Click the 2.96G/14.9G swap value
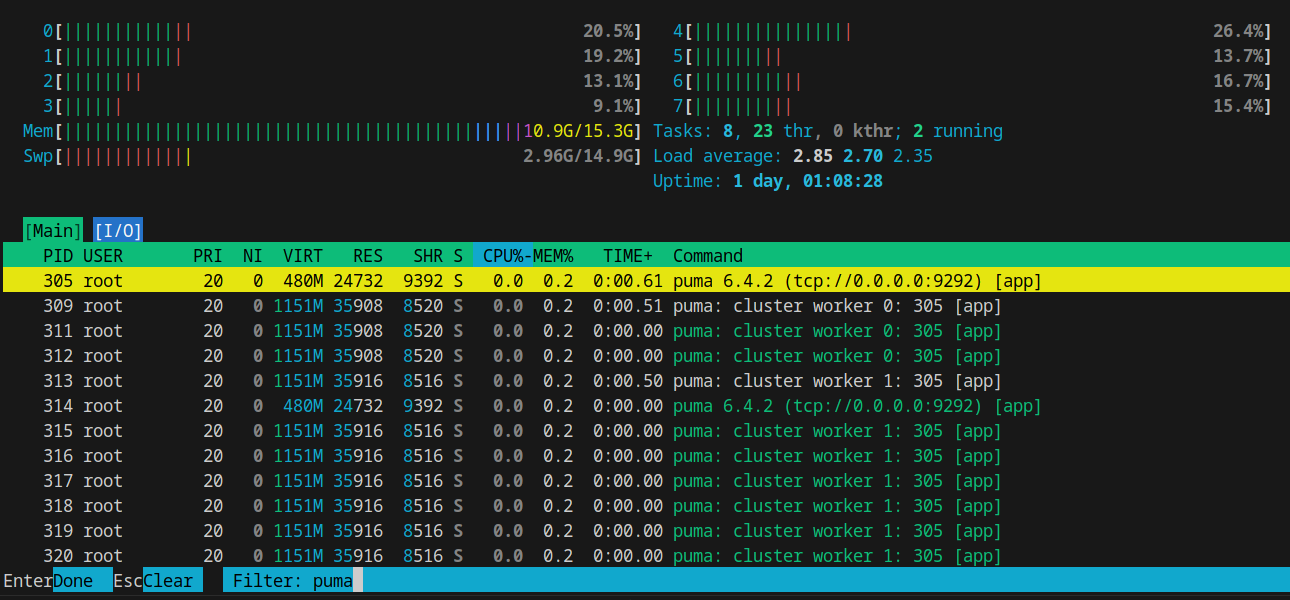Screen dimensions: 1290x600 pos(578,156)
